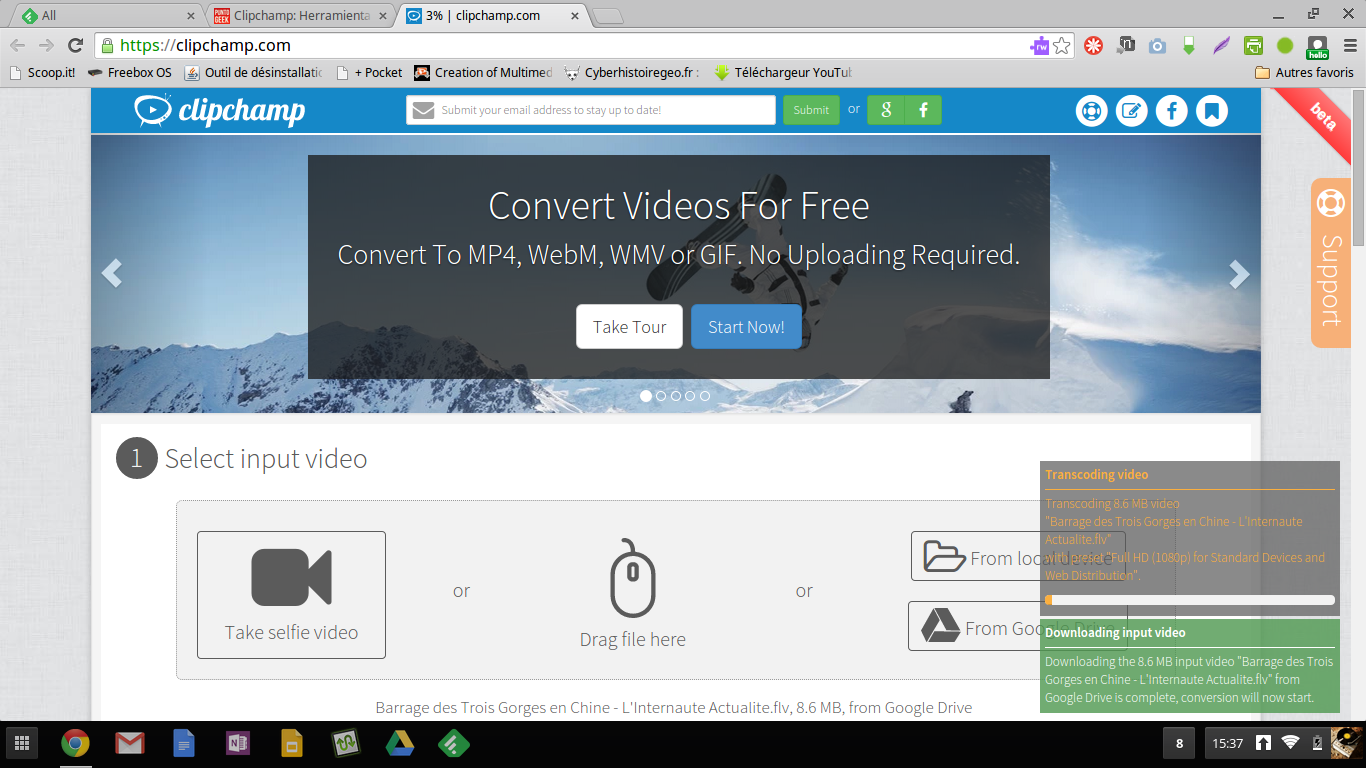The image size is (1366, 768).
Task: Click the green circle extension icon
Action: pos(1285,45)
